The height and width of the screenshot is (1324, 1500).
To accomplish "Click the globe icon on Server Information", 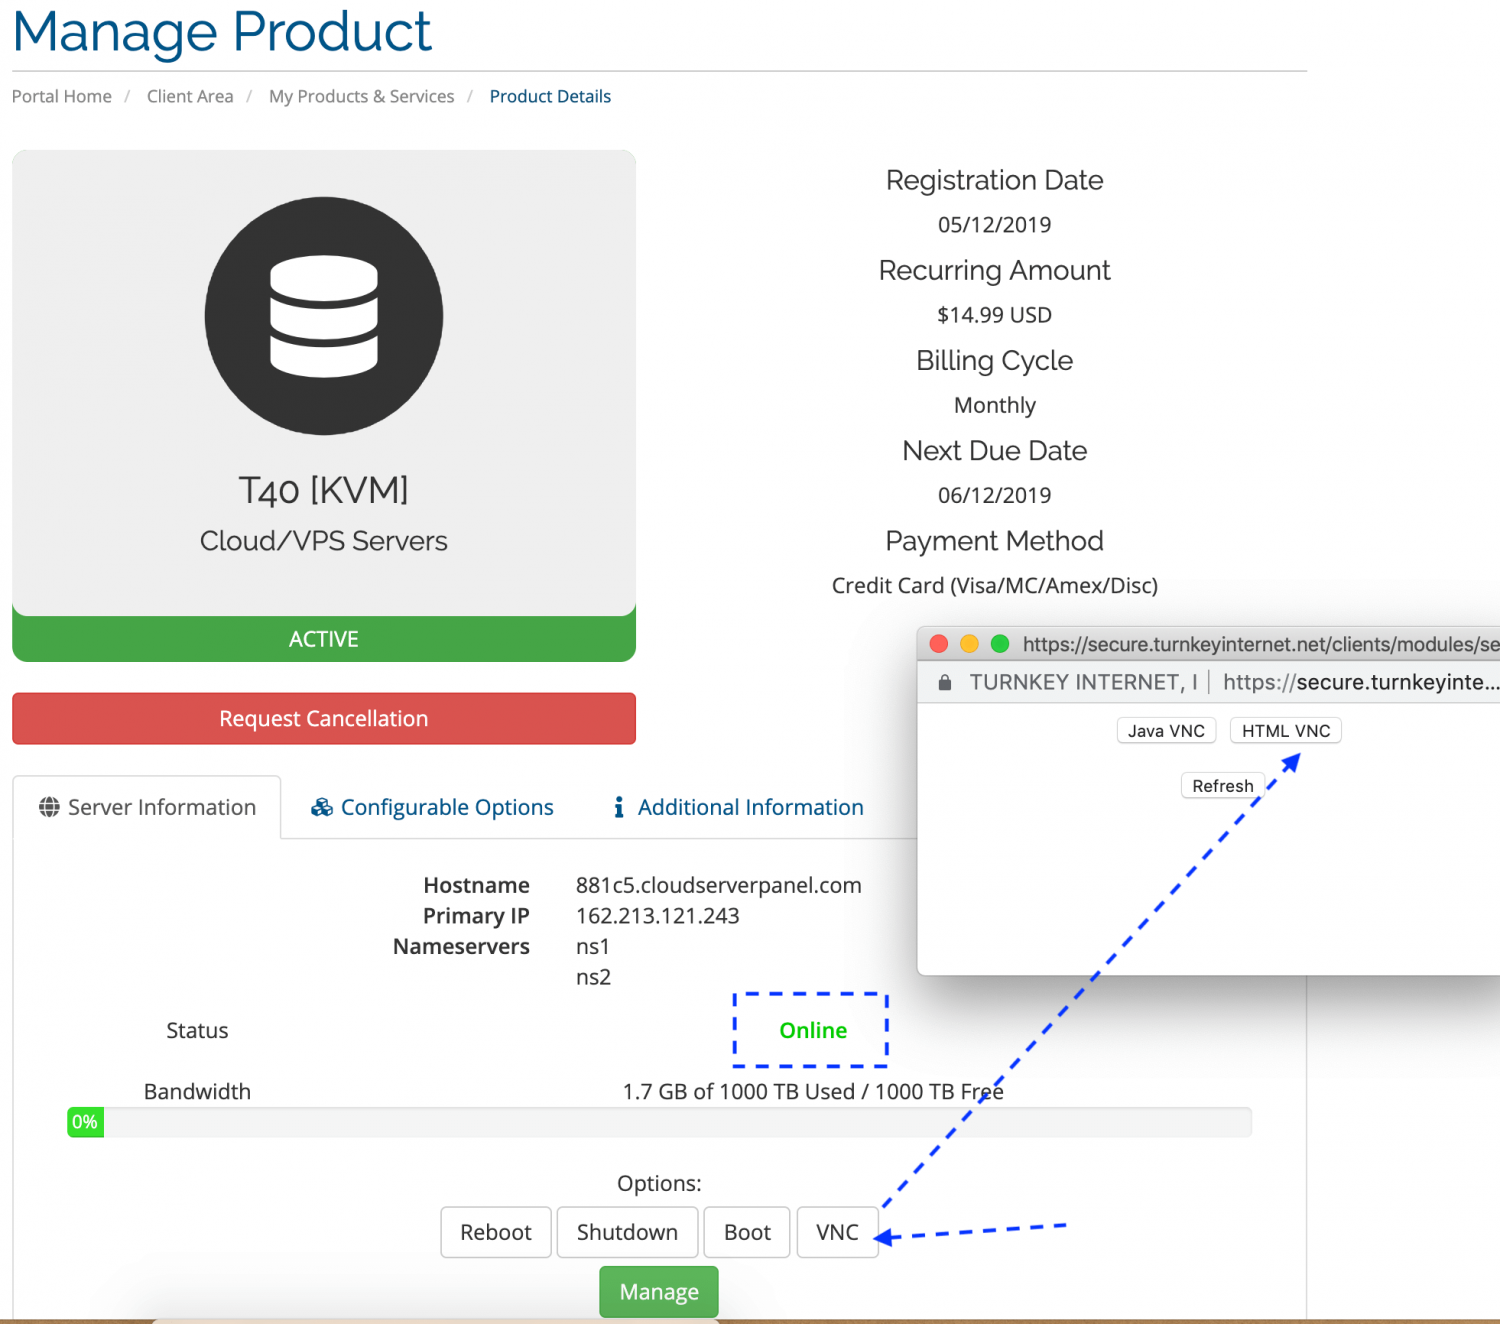I will click(x=49, y=807).
